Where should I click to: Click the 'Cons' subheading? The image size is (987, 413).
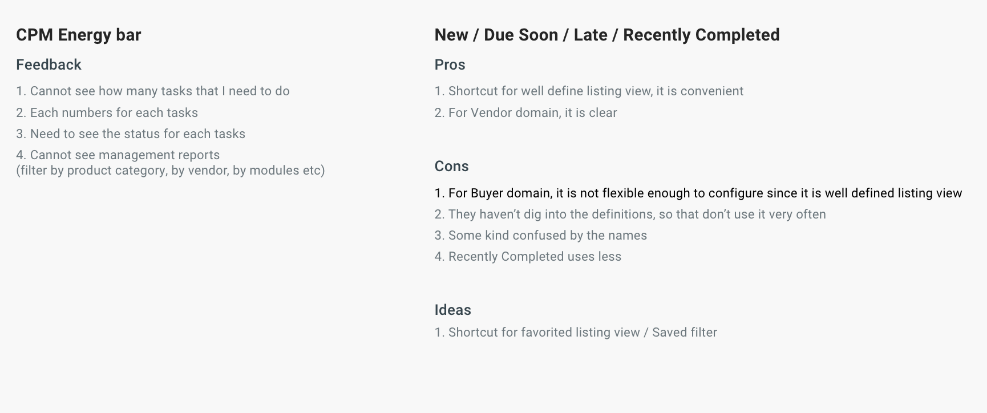click(x=451, y=166)
